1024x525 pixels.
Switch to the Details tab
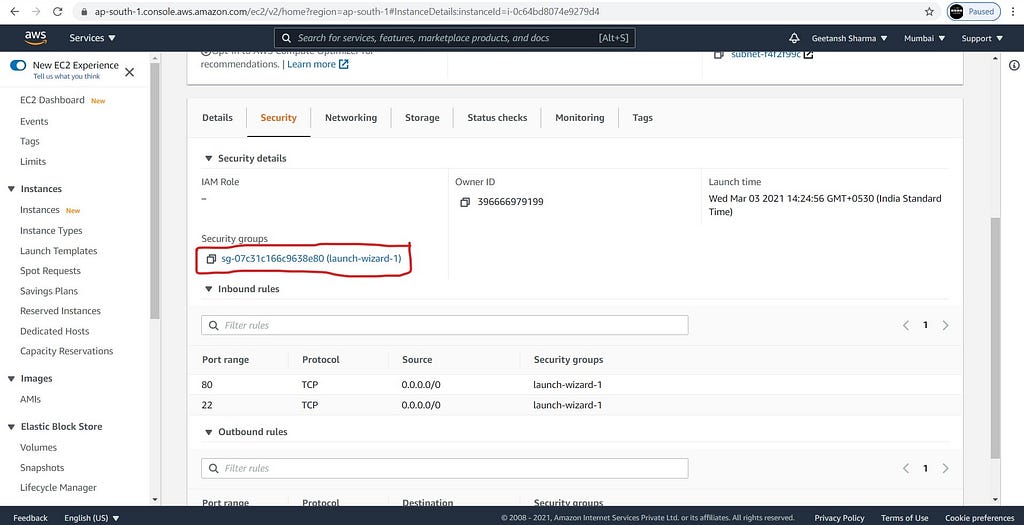click(217, 118)
